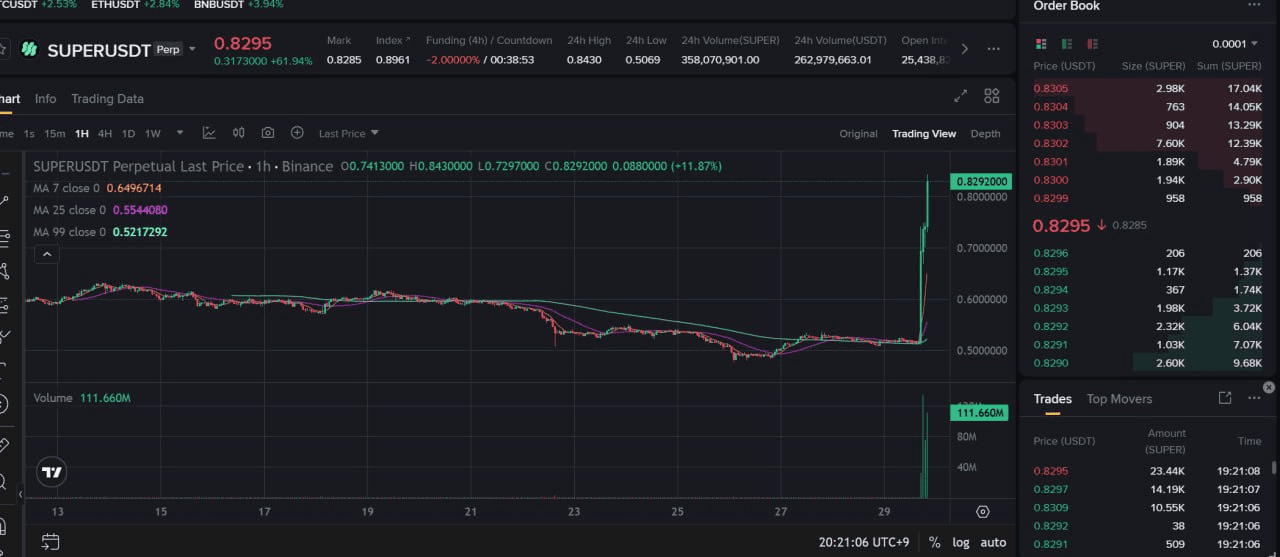The height and width of the screenshot is (557, 1280).
Task: Switch to the Trading Data tab
Action: click(x=107, y=99)
